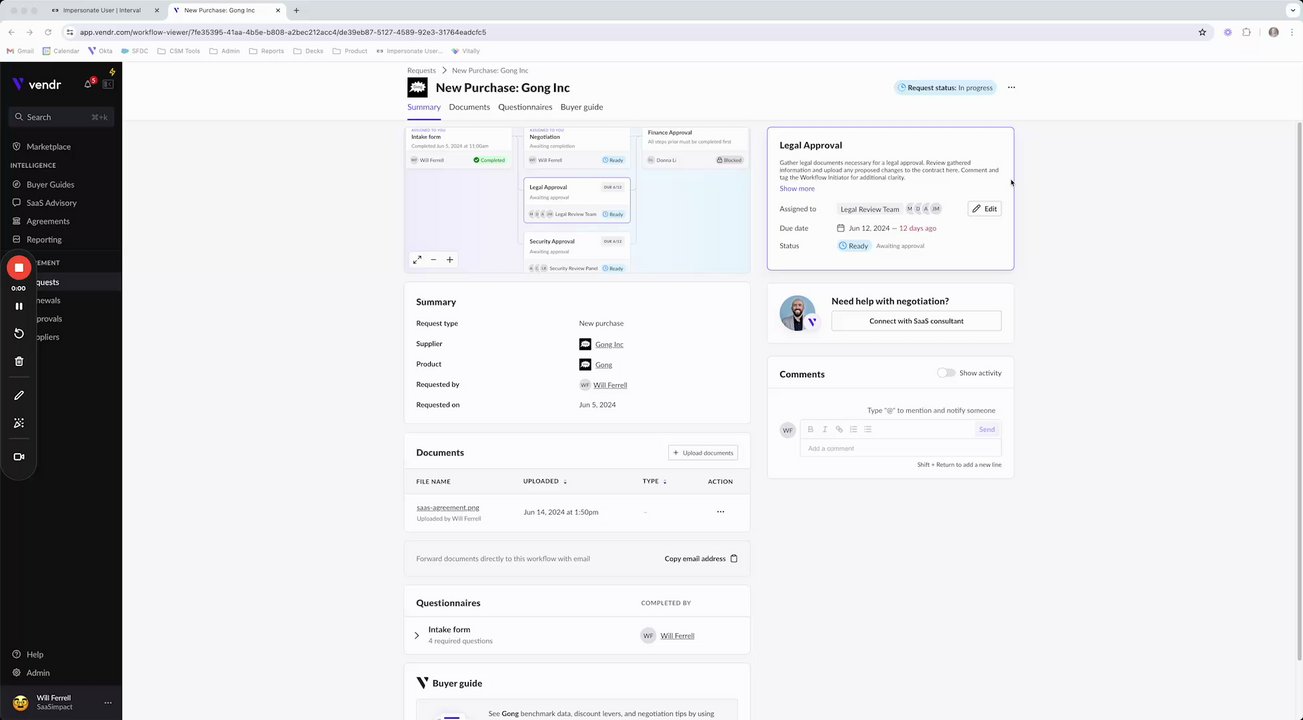Sort documents by the Type column

pos(655,481)
